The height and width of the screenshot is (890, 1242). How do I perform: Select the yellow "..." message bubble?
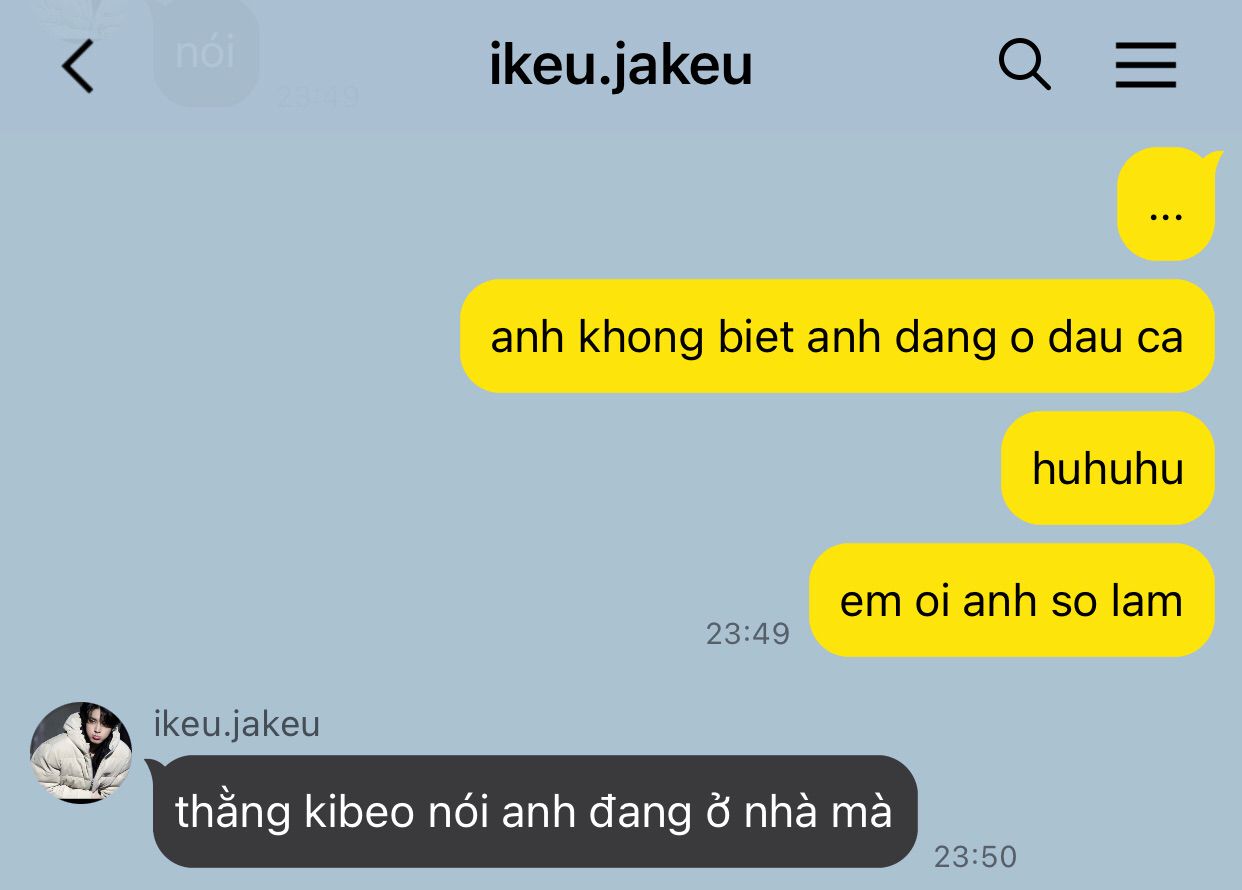1165,204
